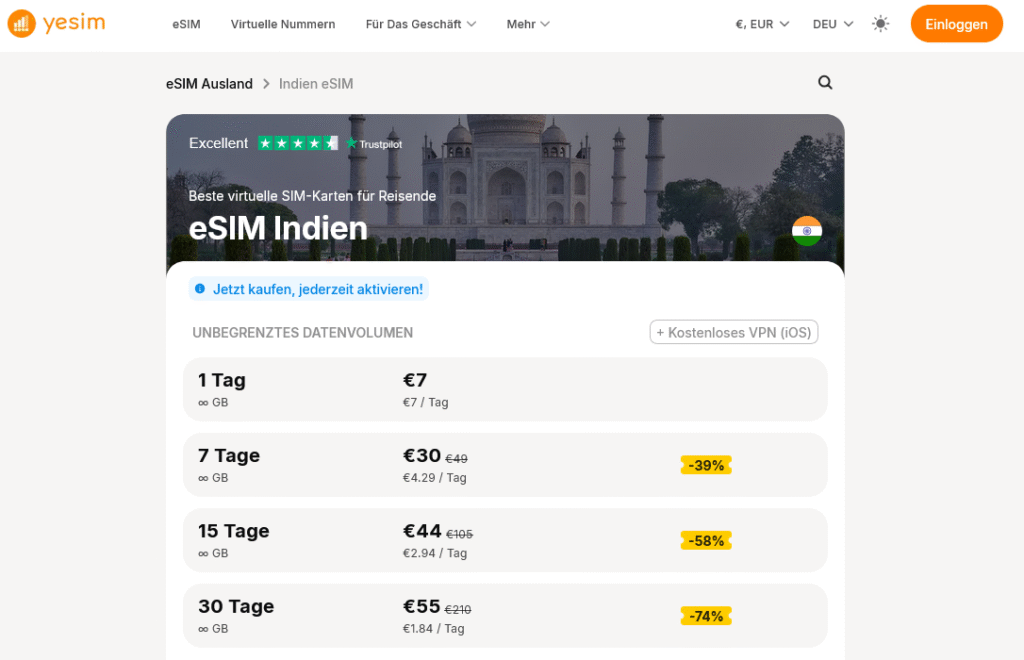Click the Yesim logo

56,23
